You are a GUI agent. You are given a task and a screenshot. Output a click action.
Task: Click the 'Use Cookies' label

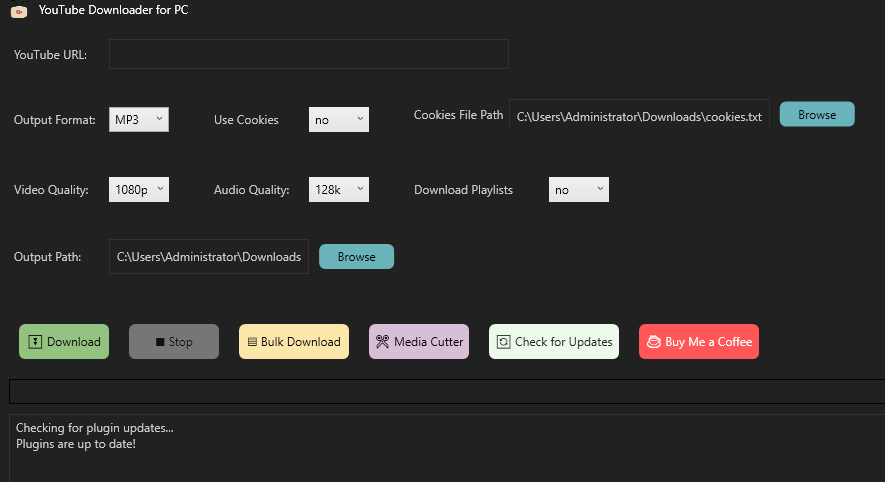tap(246, 120)
